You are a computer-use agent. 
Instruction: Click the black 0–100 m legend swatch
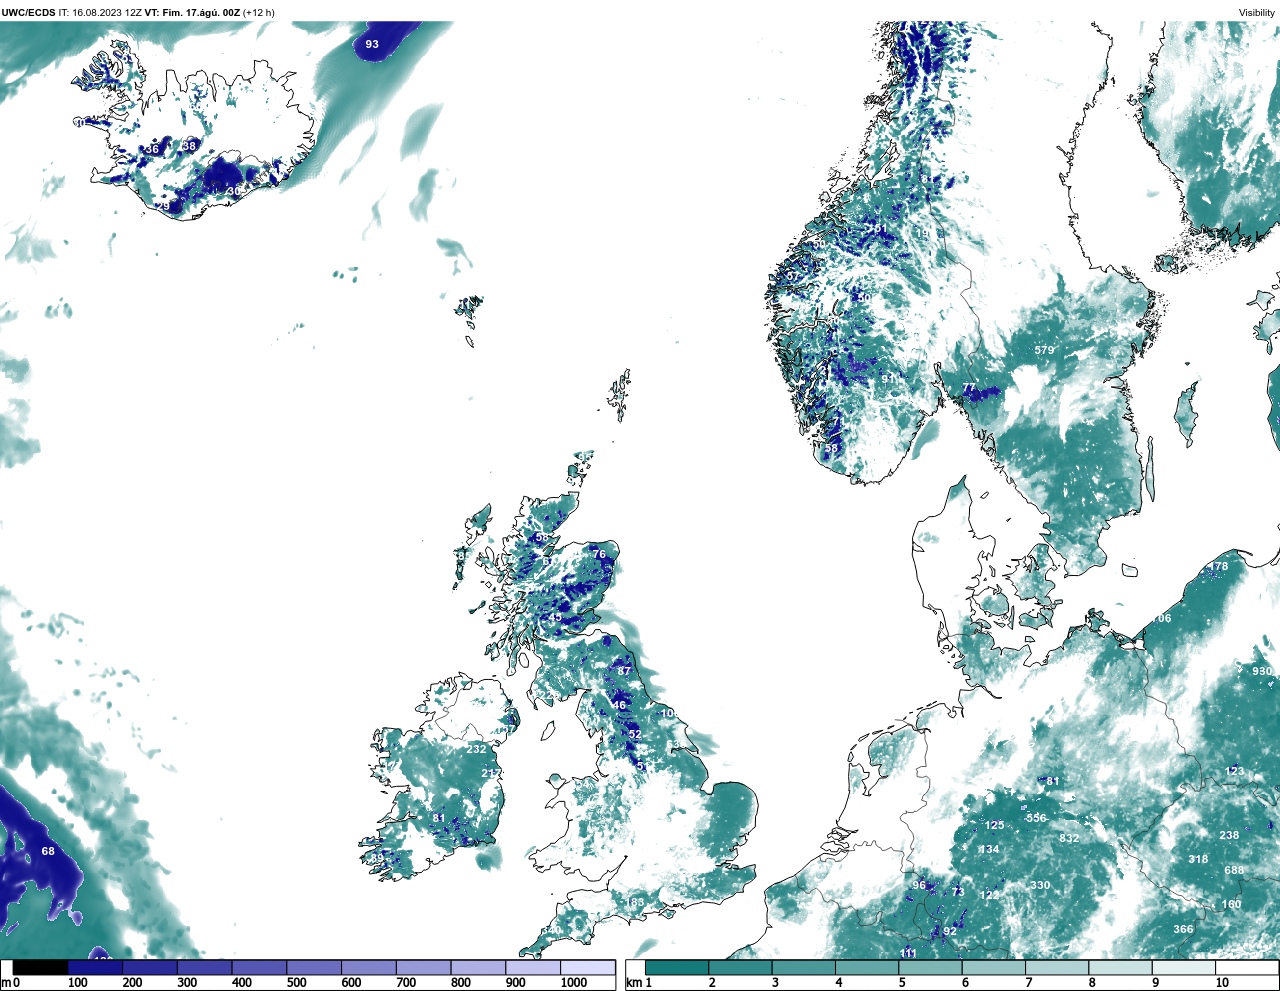click(40, 968)
